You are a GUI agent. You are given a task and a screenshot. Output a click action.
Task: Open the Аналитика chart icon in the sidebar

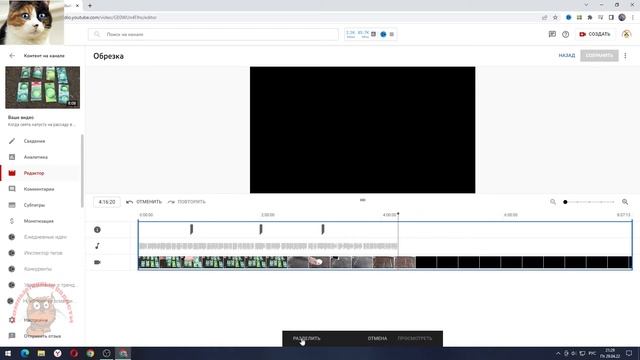coord(12,157)
